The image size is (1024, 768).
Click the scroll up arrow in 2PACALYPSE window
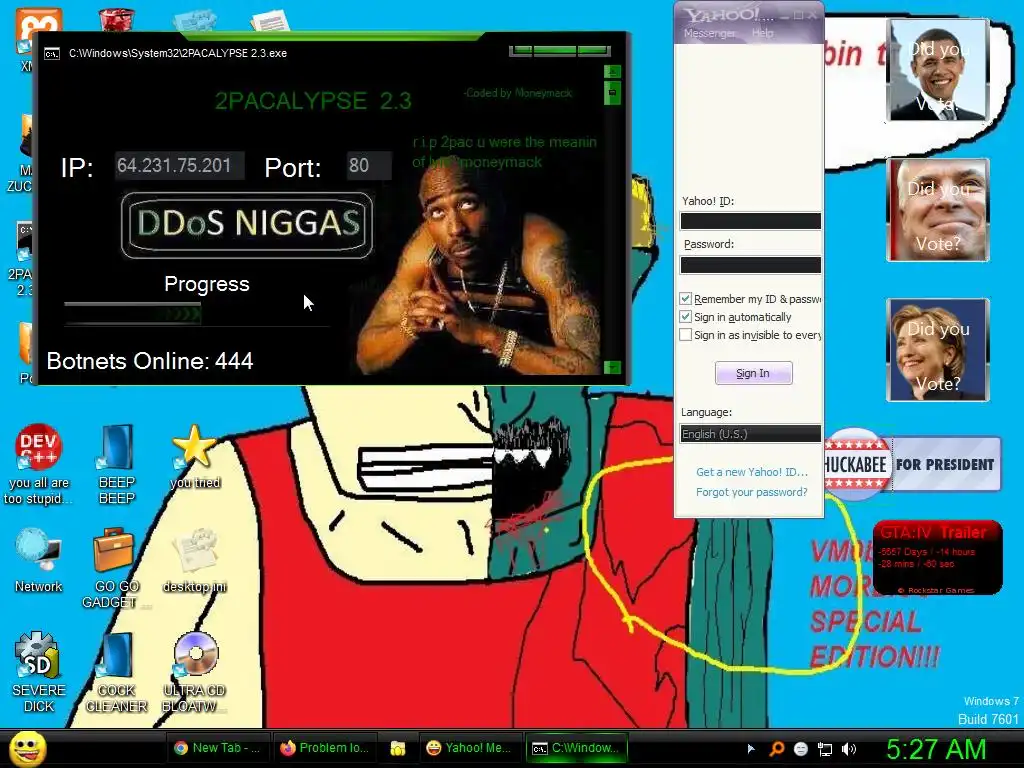[613, 71]
